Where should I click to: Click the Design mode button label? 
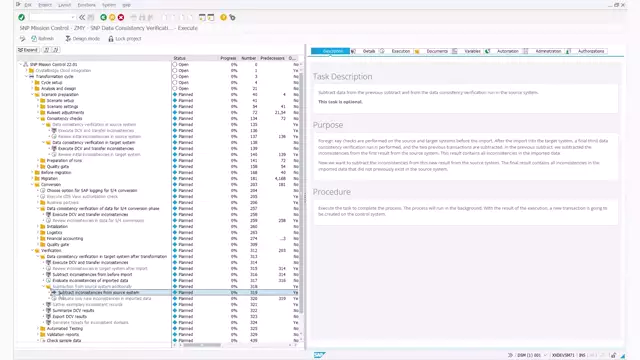(86, 38)
